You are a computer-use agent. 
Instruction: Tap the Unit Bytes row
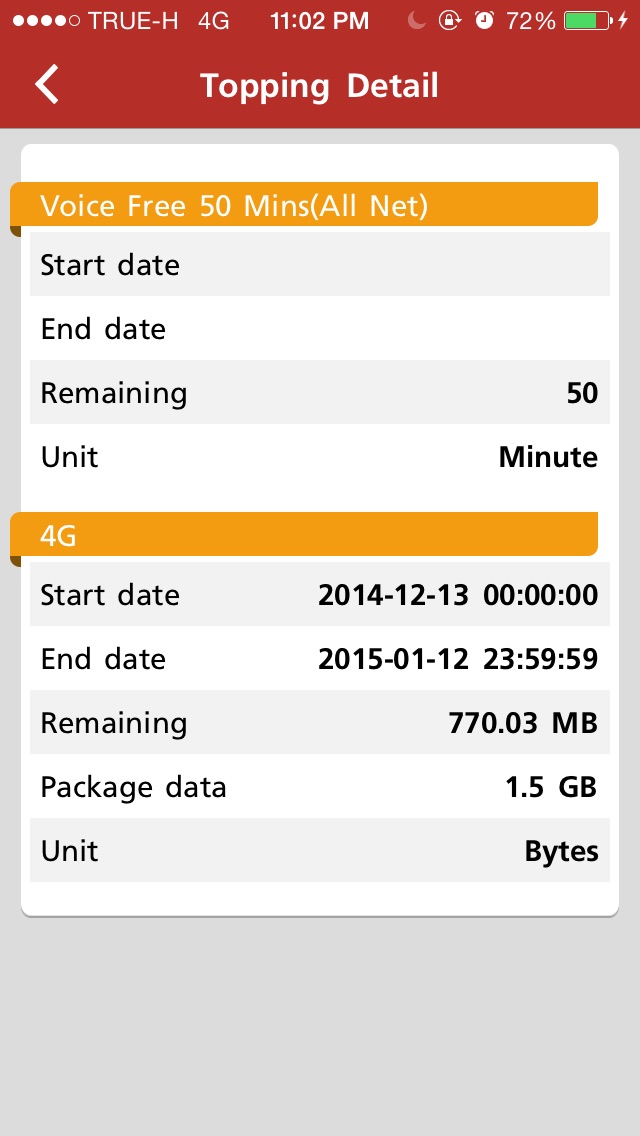[x=320, y=851]
